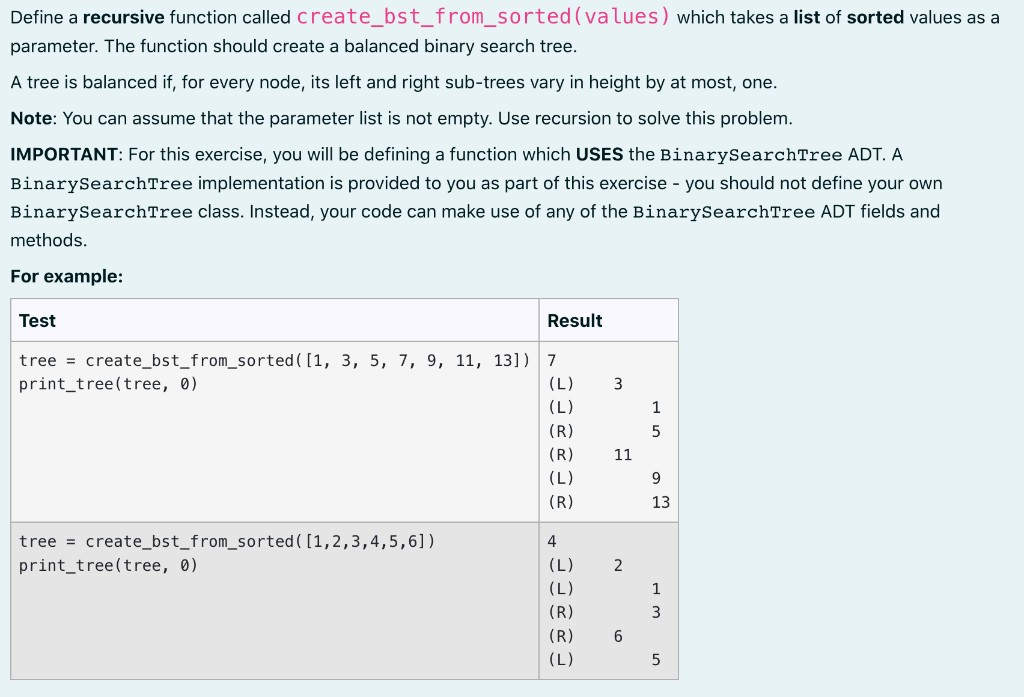Viewport: 1024px width, 697px height.
Task: Select the (R) 6 line in second result
Action: [585, 636]
